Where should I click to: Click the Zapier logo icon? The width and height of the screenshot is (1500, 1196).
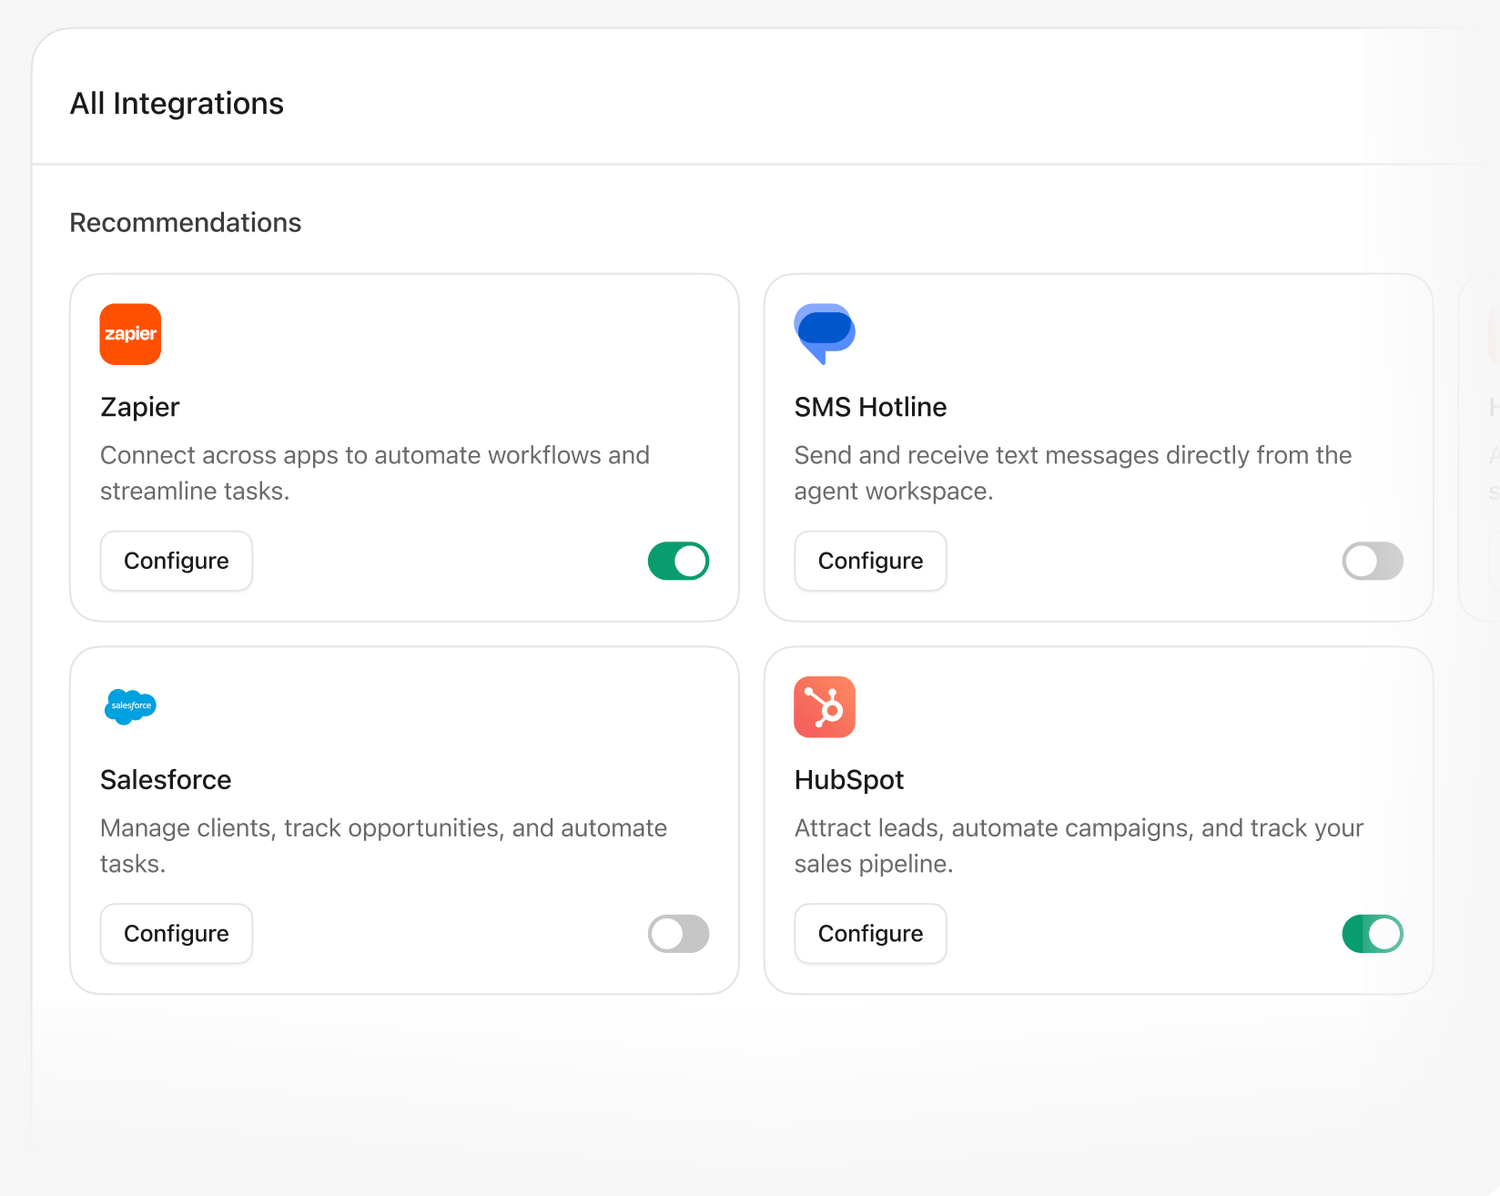click(130, 334)
